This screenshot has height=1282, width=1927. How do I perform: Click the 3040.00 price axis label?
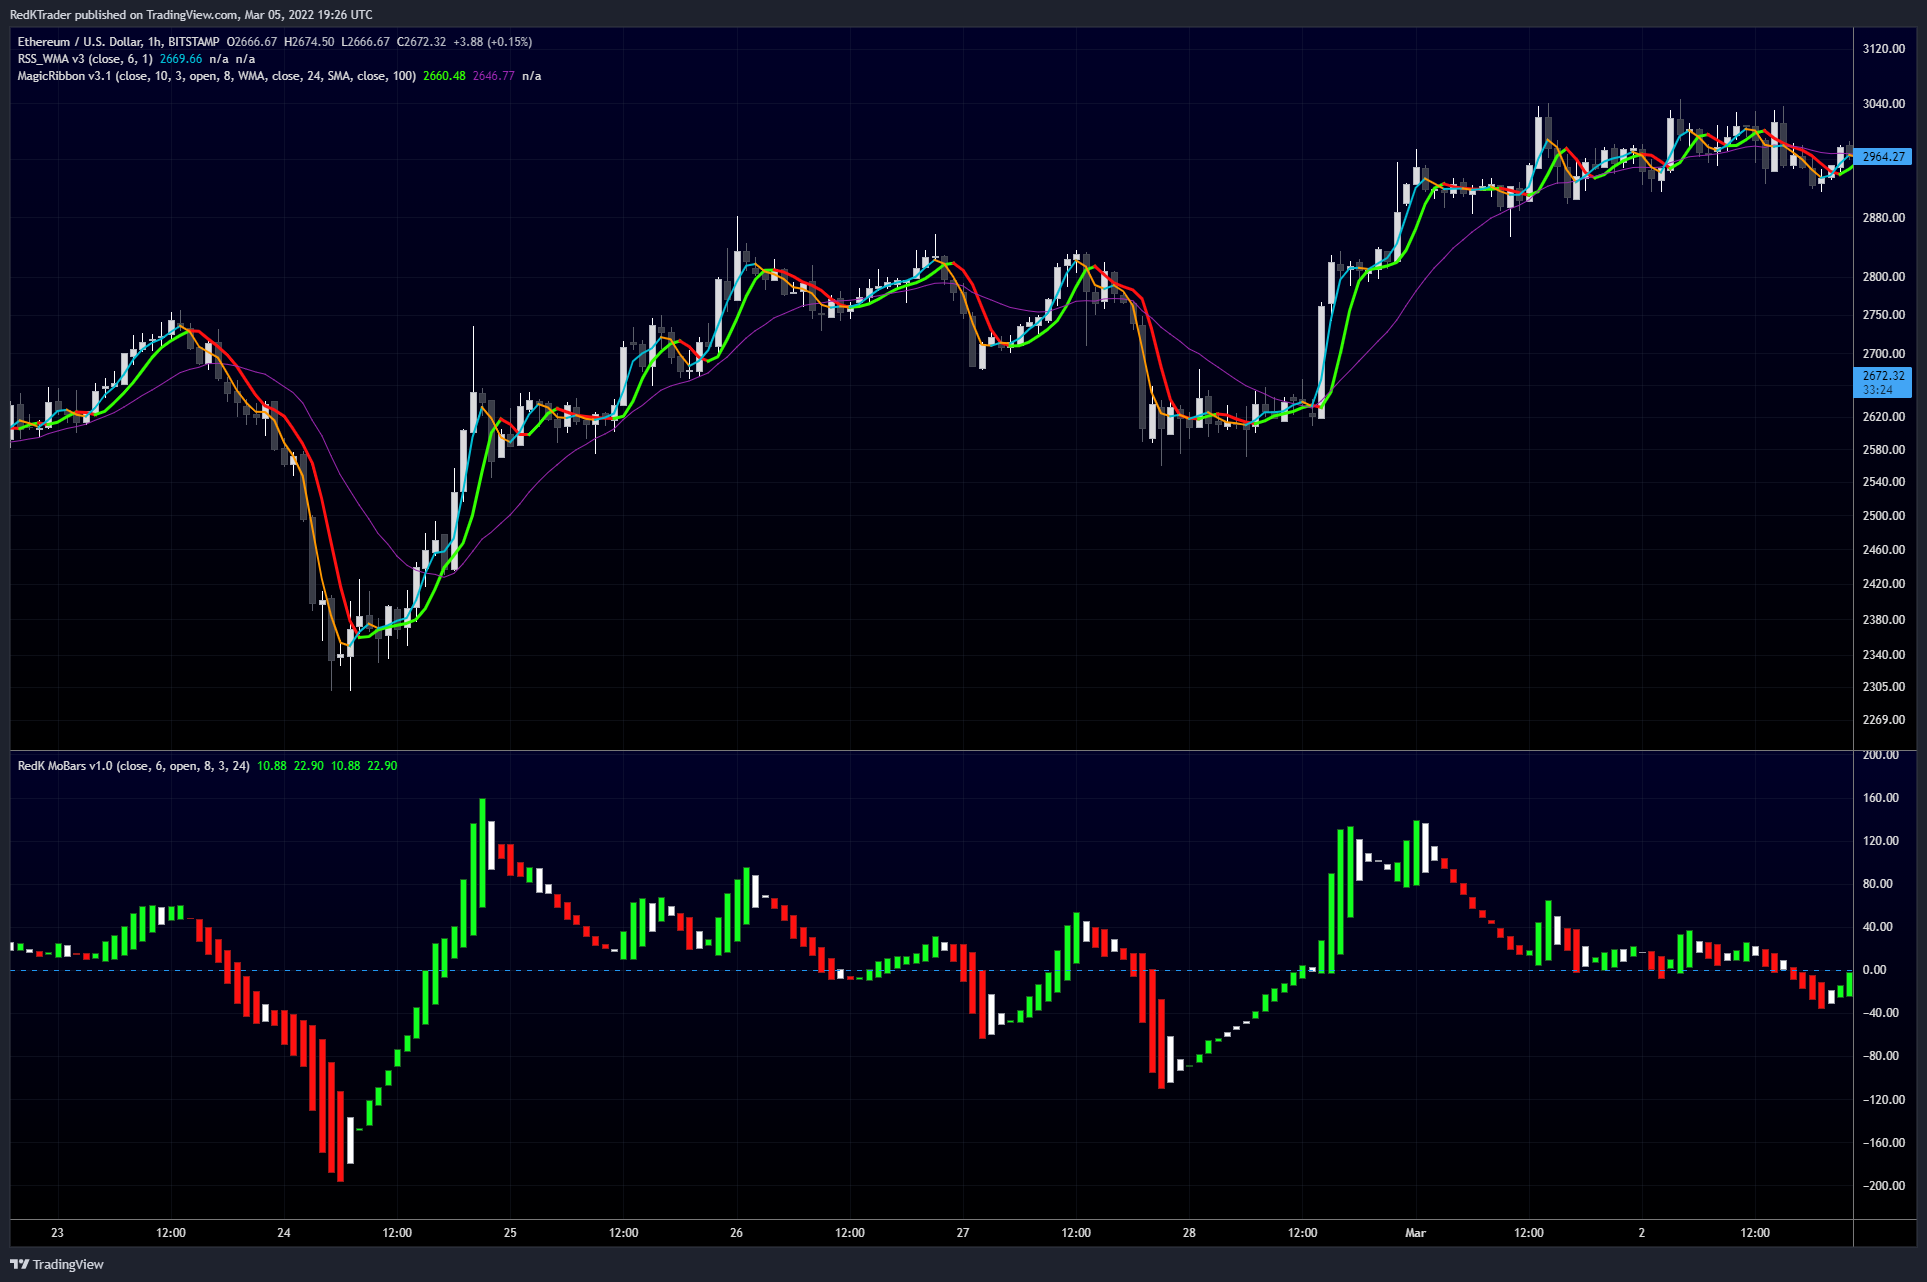tap(1883, 104)
